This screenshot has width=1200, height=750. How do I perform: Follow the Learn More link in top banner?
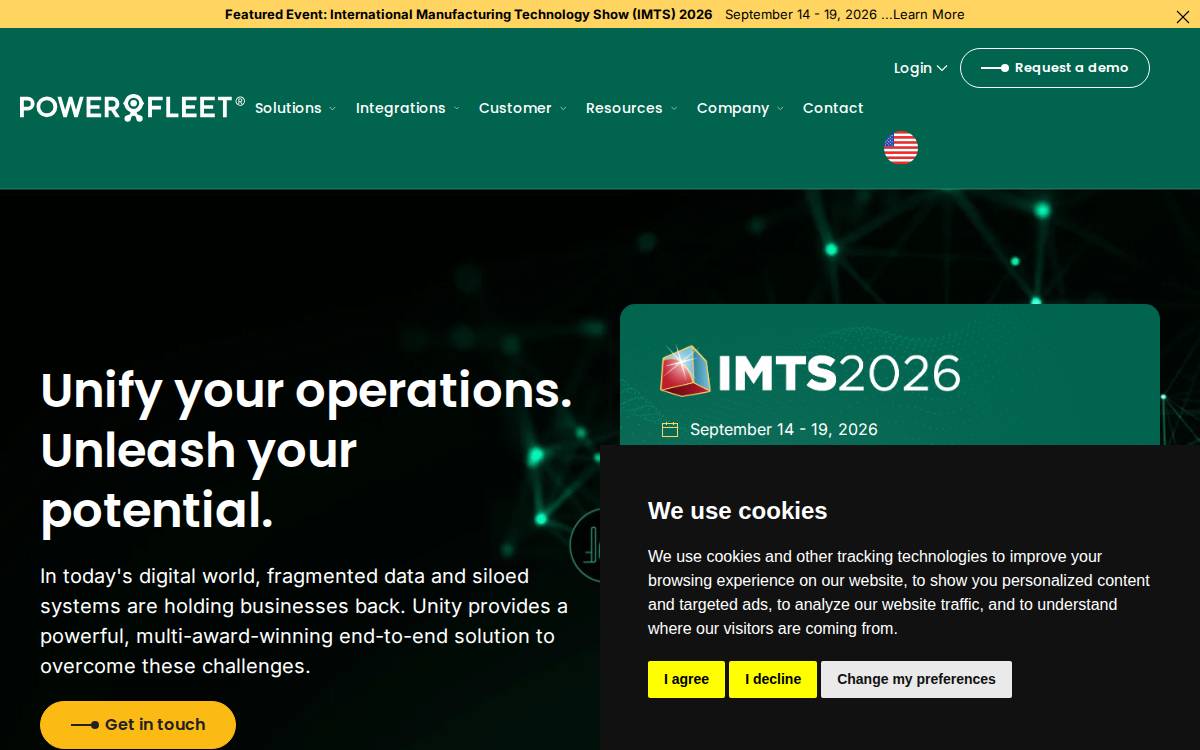coord(929,15)
